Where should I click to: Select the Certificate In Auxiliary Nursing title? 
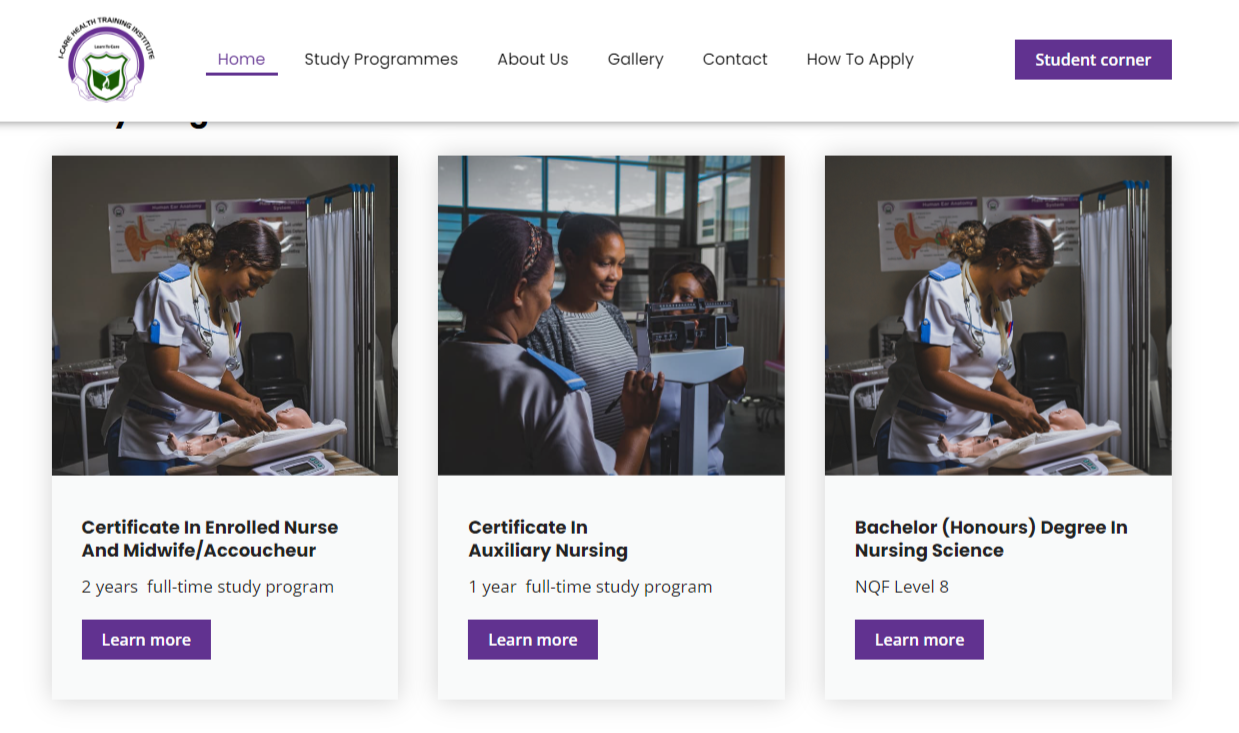point(548,538)
